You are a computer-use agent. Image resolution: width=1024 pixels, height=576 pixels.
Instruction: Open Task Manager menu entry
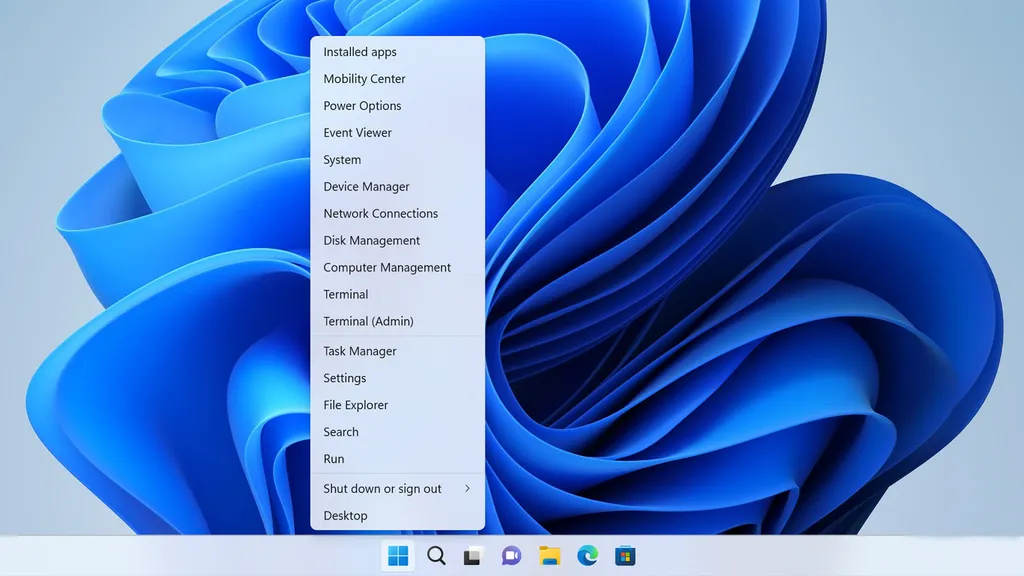coord(397,351)
